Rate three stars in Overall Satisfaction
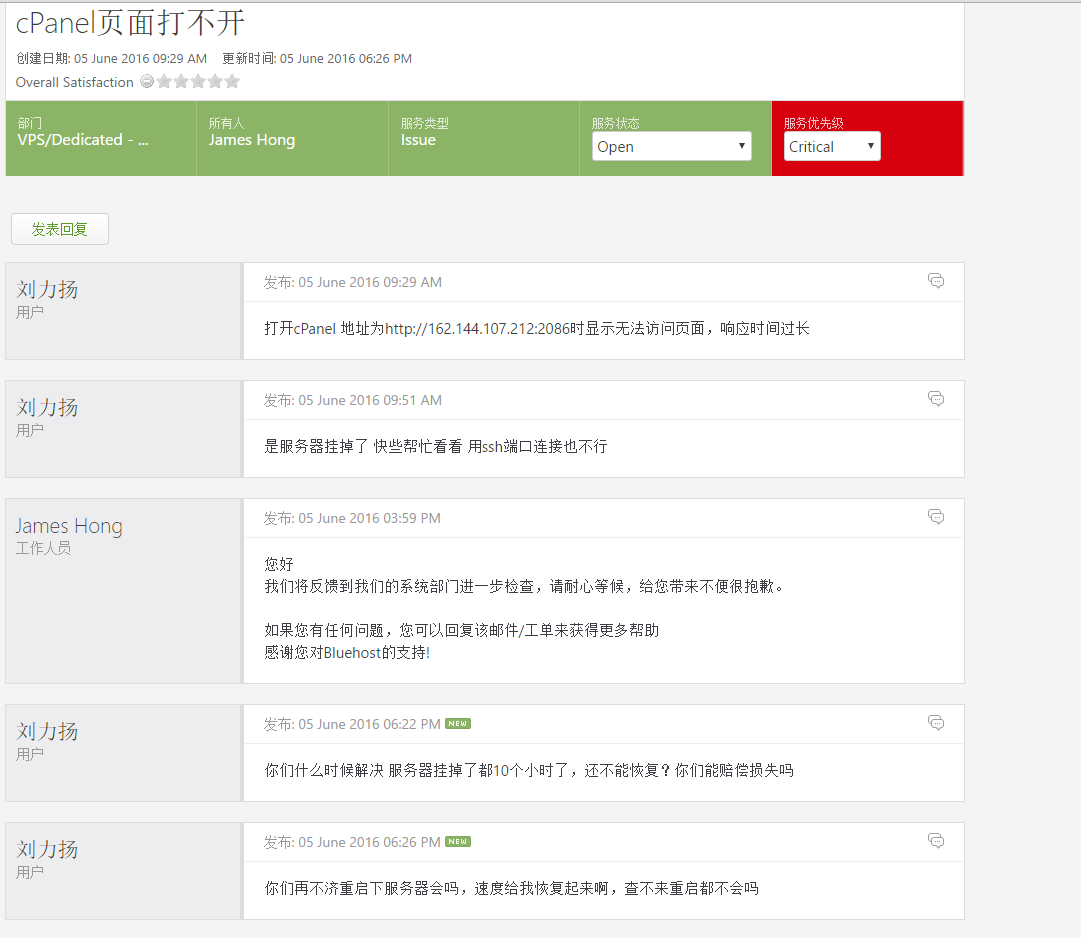 click(x=198, y=81)
